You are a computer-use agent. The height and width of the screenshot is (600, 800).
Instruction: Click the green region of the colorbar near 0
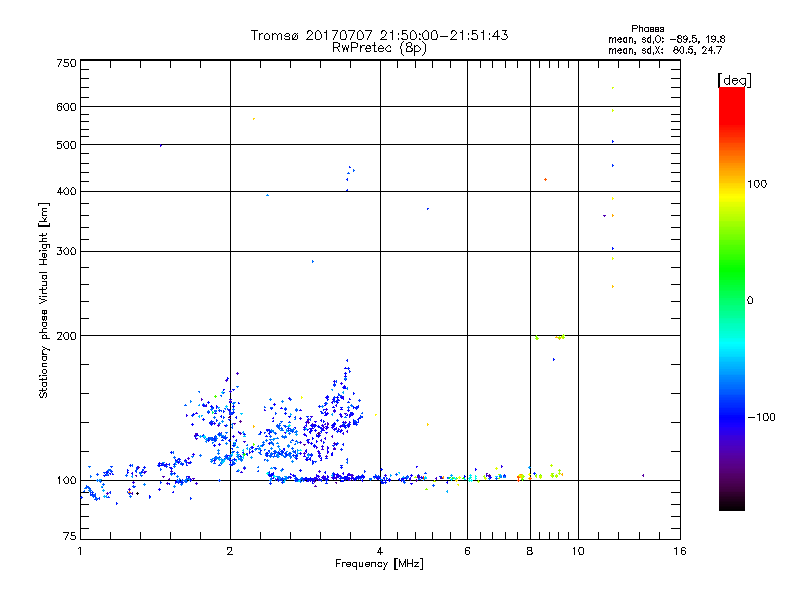coord(732,286)
